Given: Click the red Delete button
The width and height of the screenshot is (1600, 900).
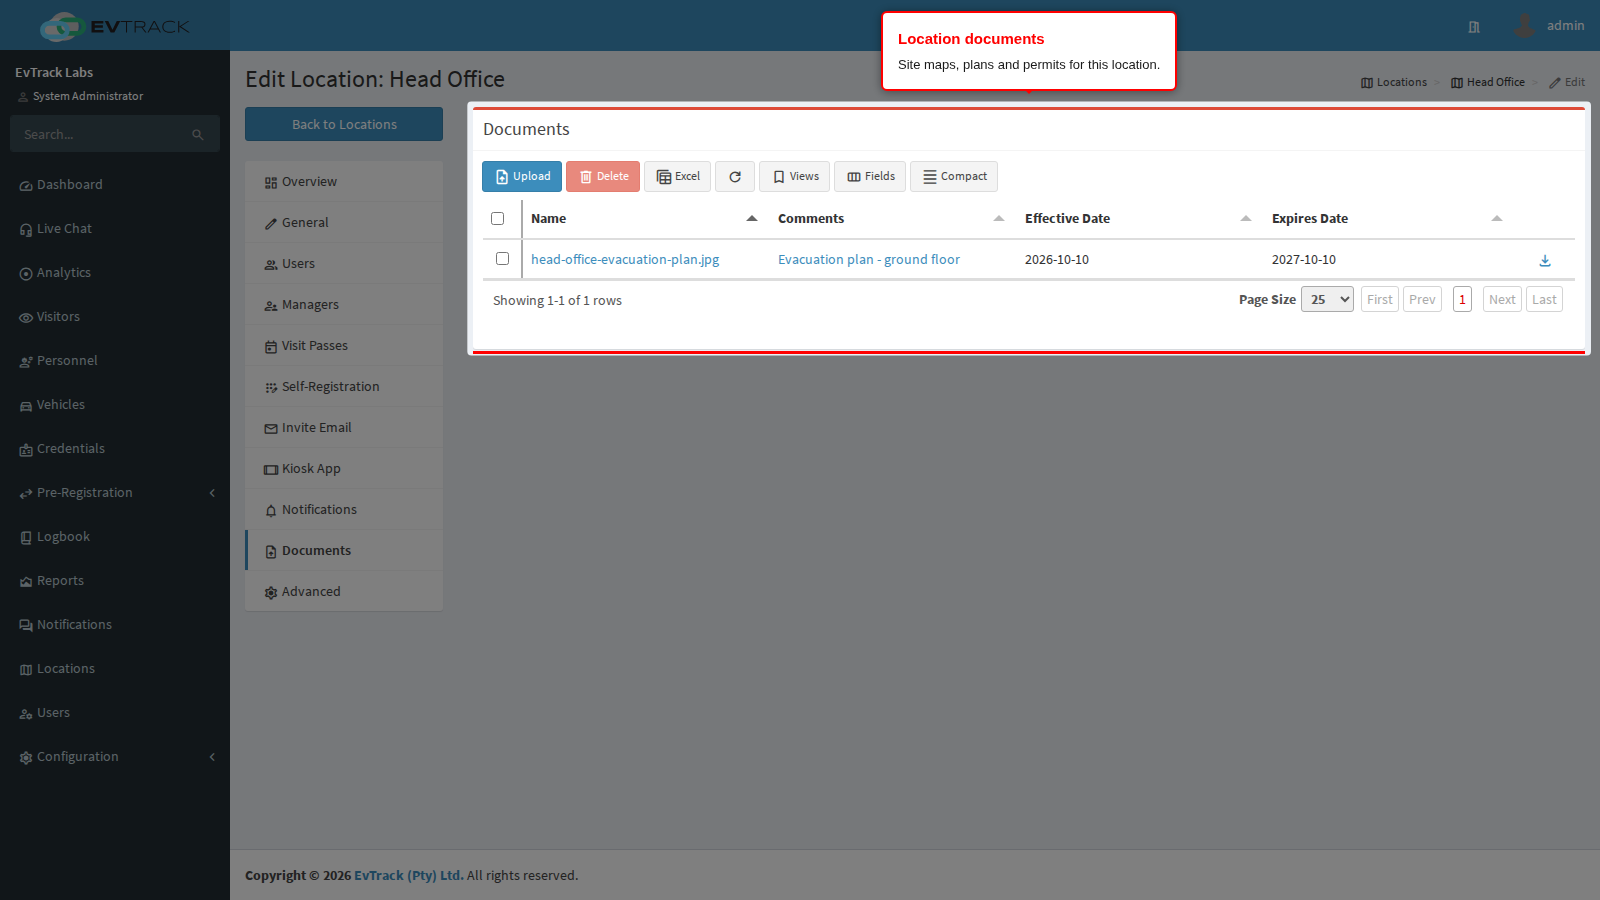Looking at the screenshot, I should click(603, 177).
